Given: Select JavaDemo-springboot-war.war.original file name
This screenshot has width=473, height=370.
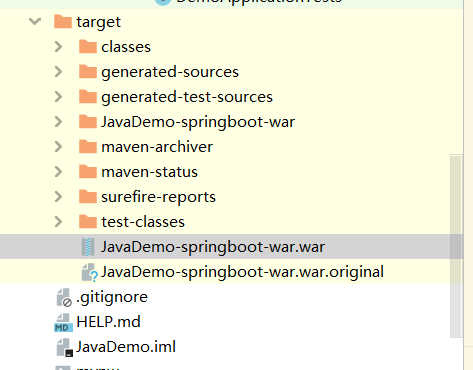Looking at the screenshot, I should (243, 272).
